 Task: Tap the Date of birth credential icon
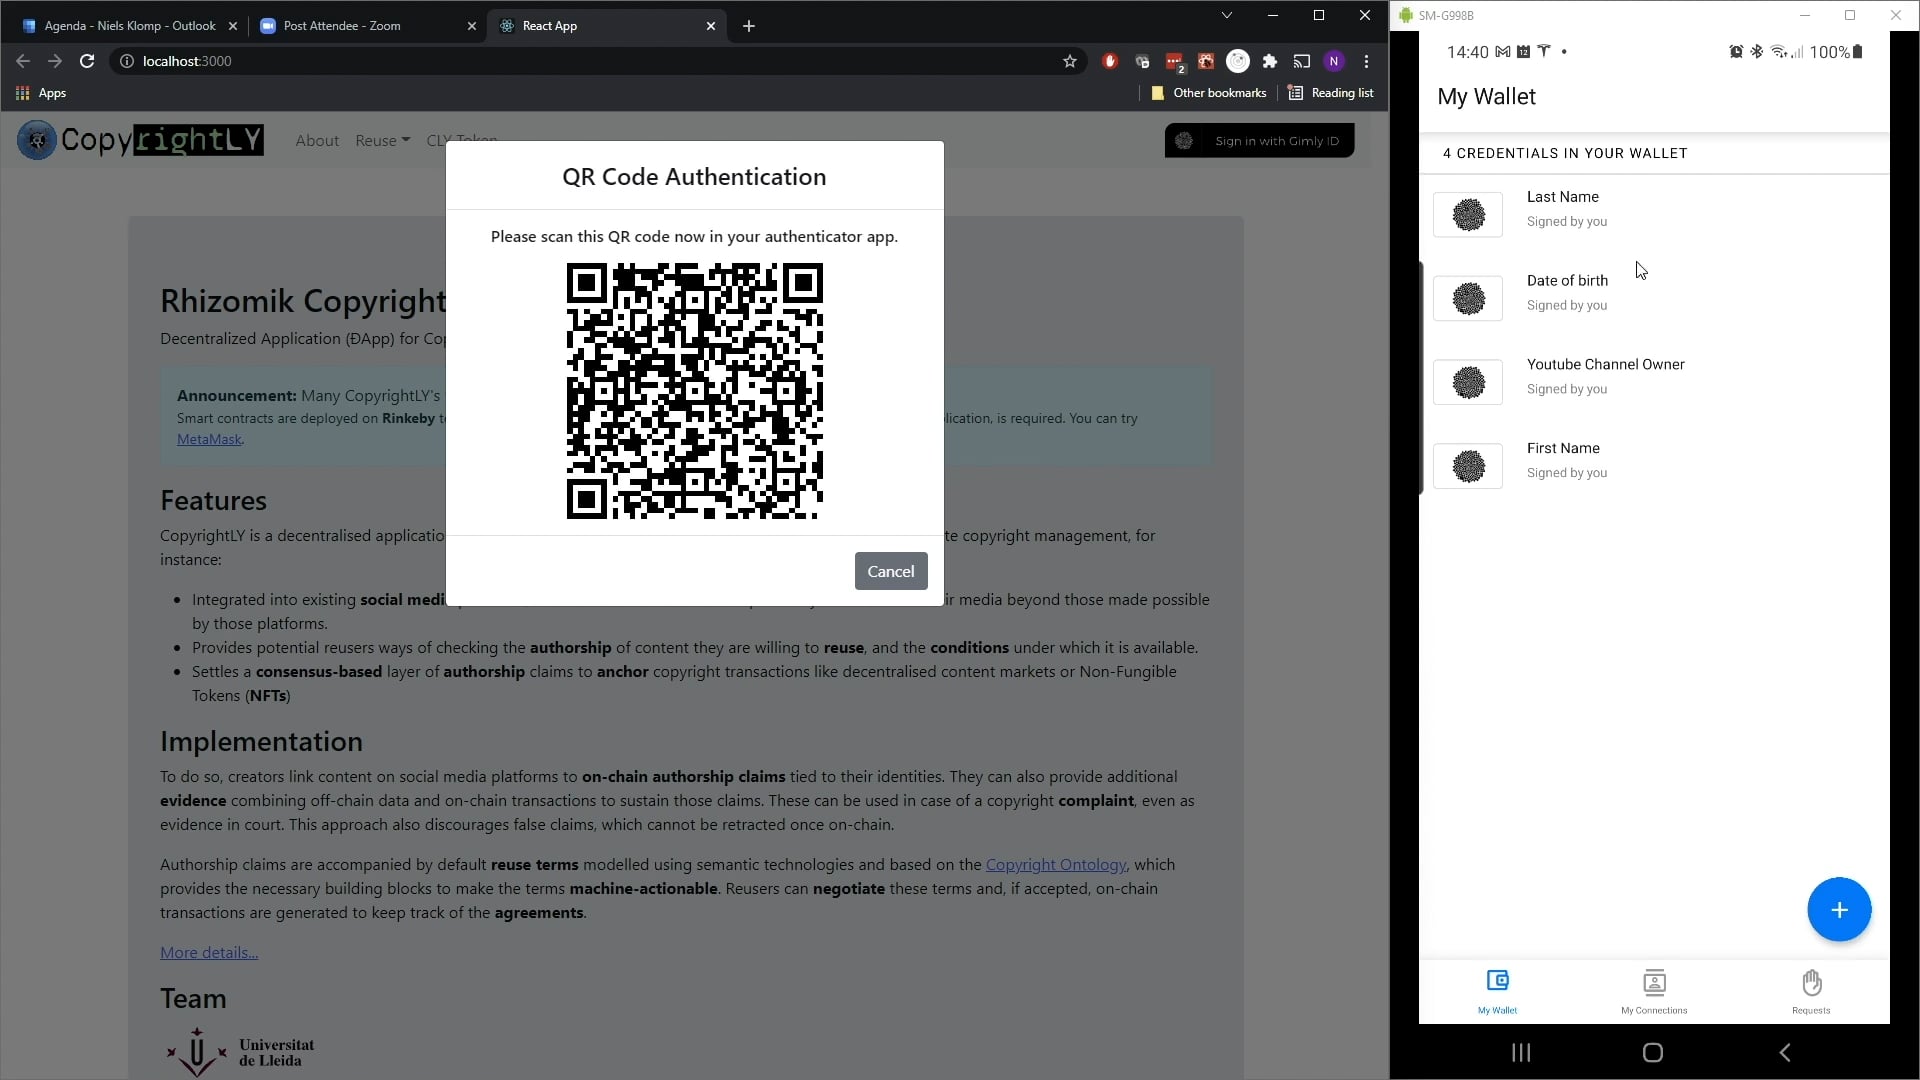1468,298
